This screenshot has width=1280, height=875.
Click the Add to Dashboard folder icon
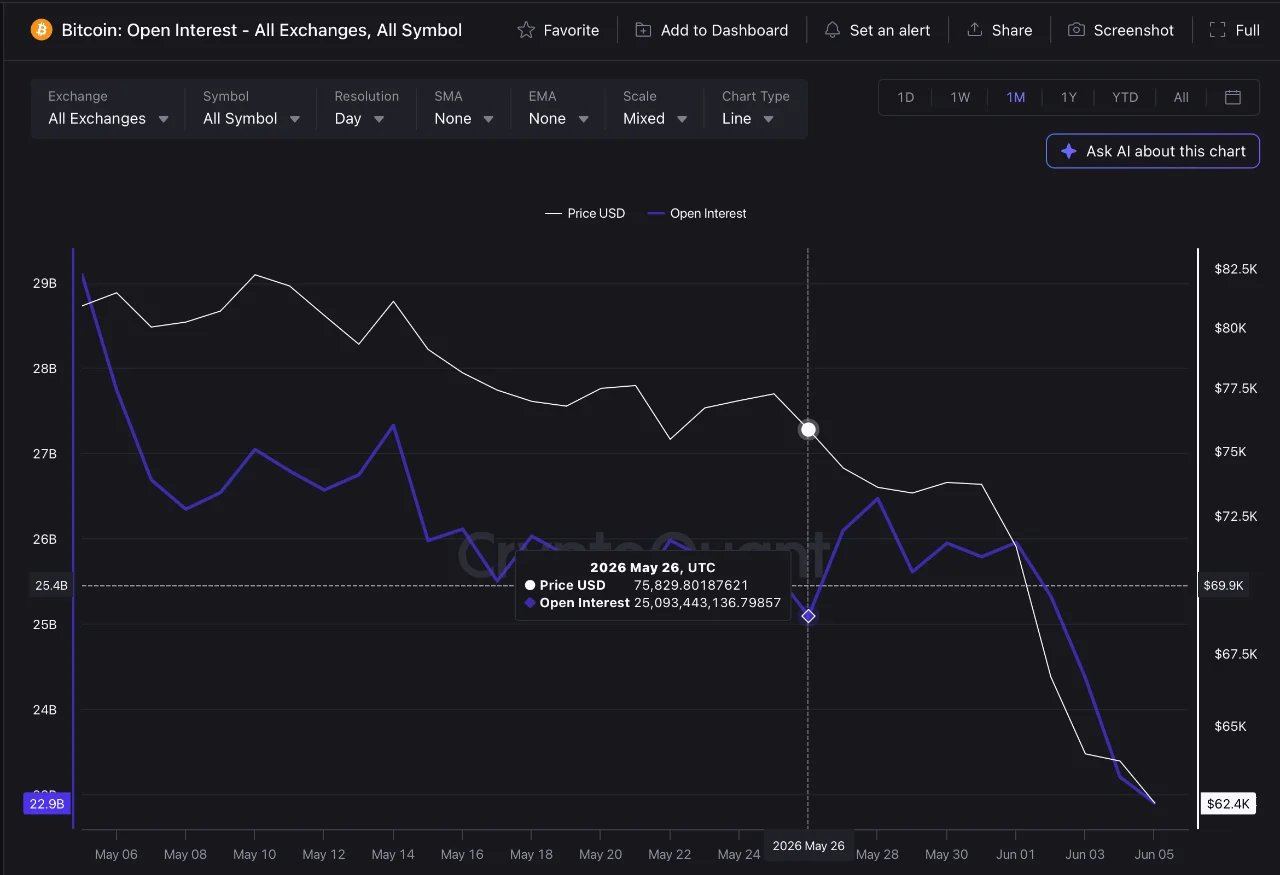pos(643,30)
